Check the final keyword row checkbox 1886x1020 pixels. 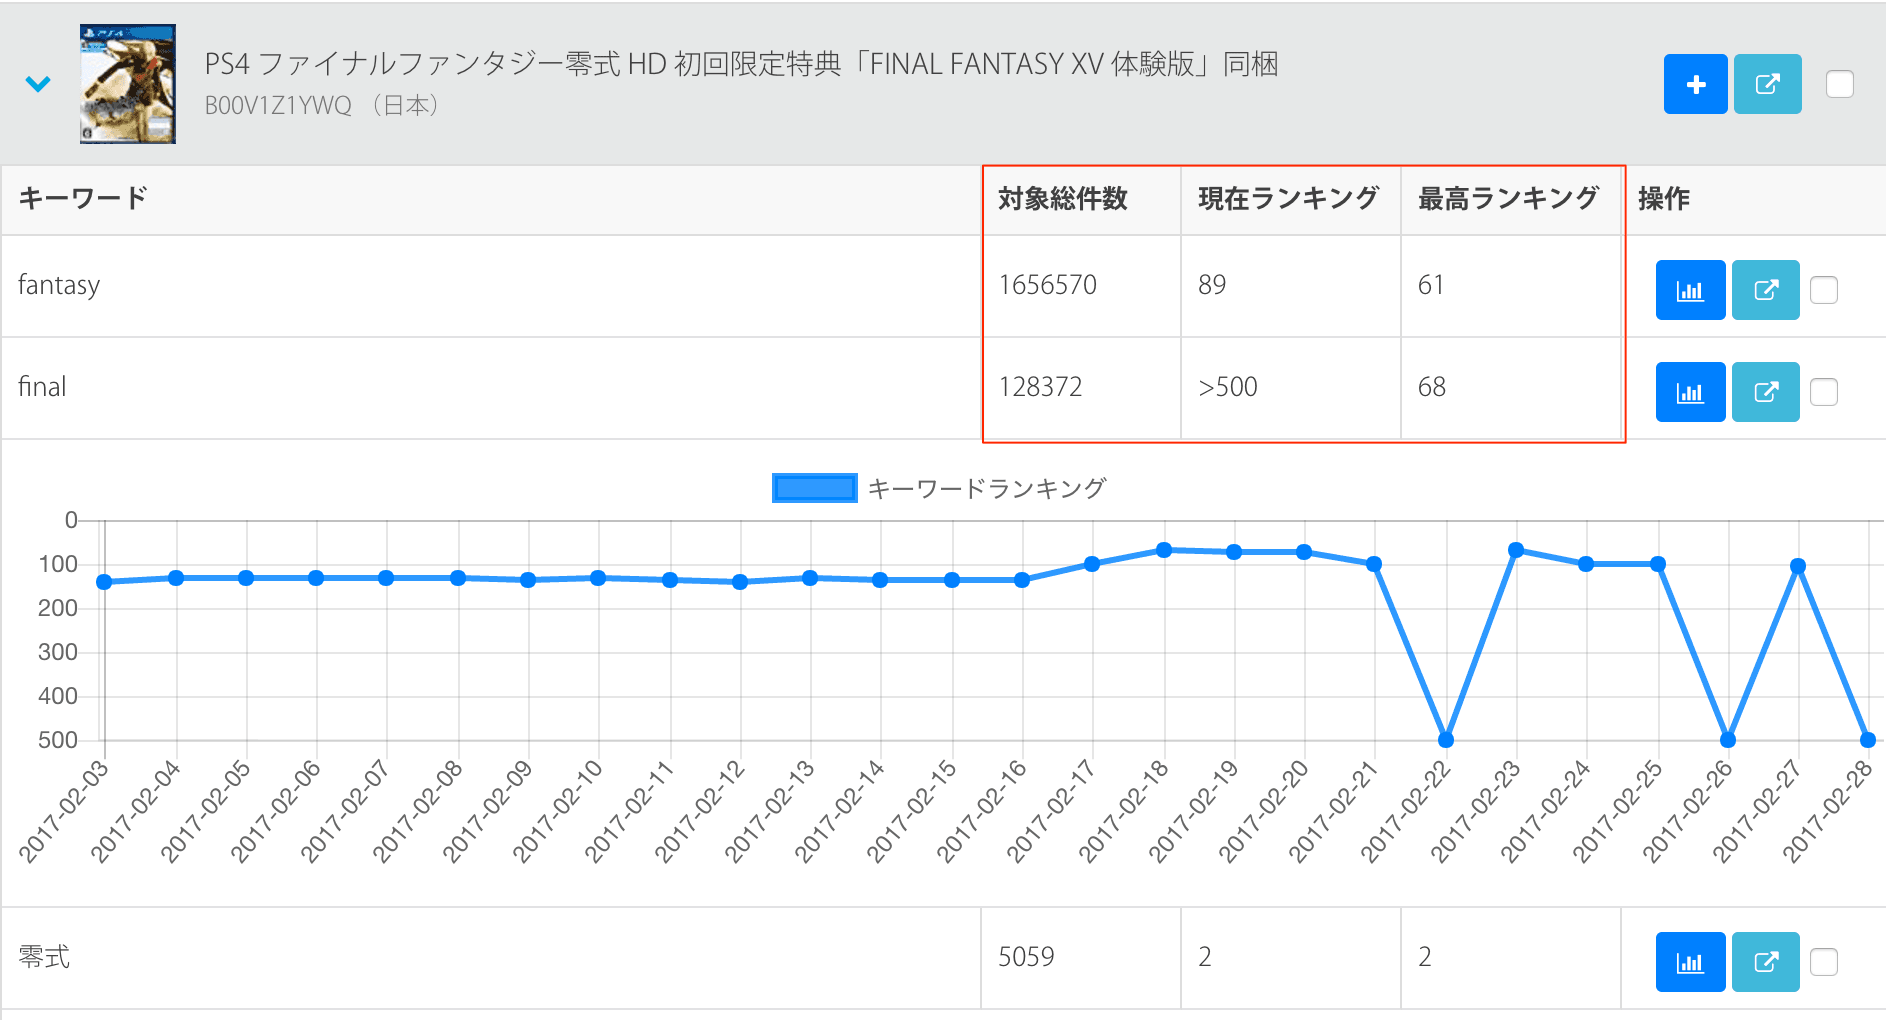pos(1824,392)
